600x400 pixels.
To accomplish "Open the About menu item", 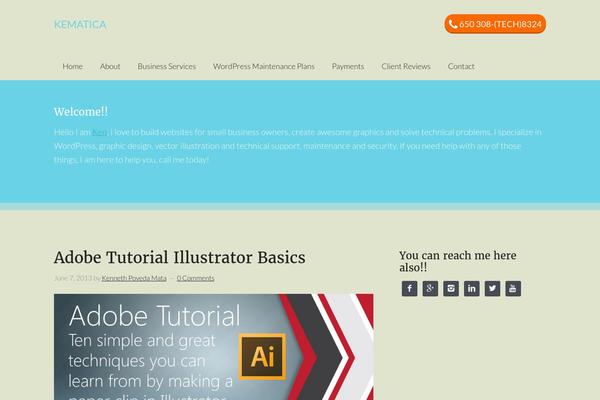I will [x=110, y=66].
